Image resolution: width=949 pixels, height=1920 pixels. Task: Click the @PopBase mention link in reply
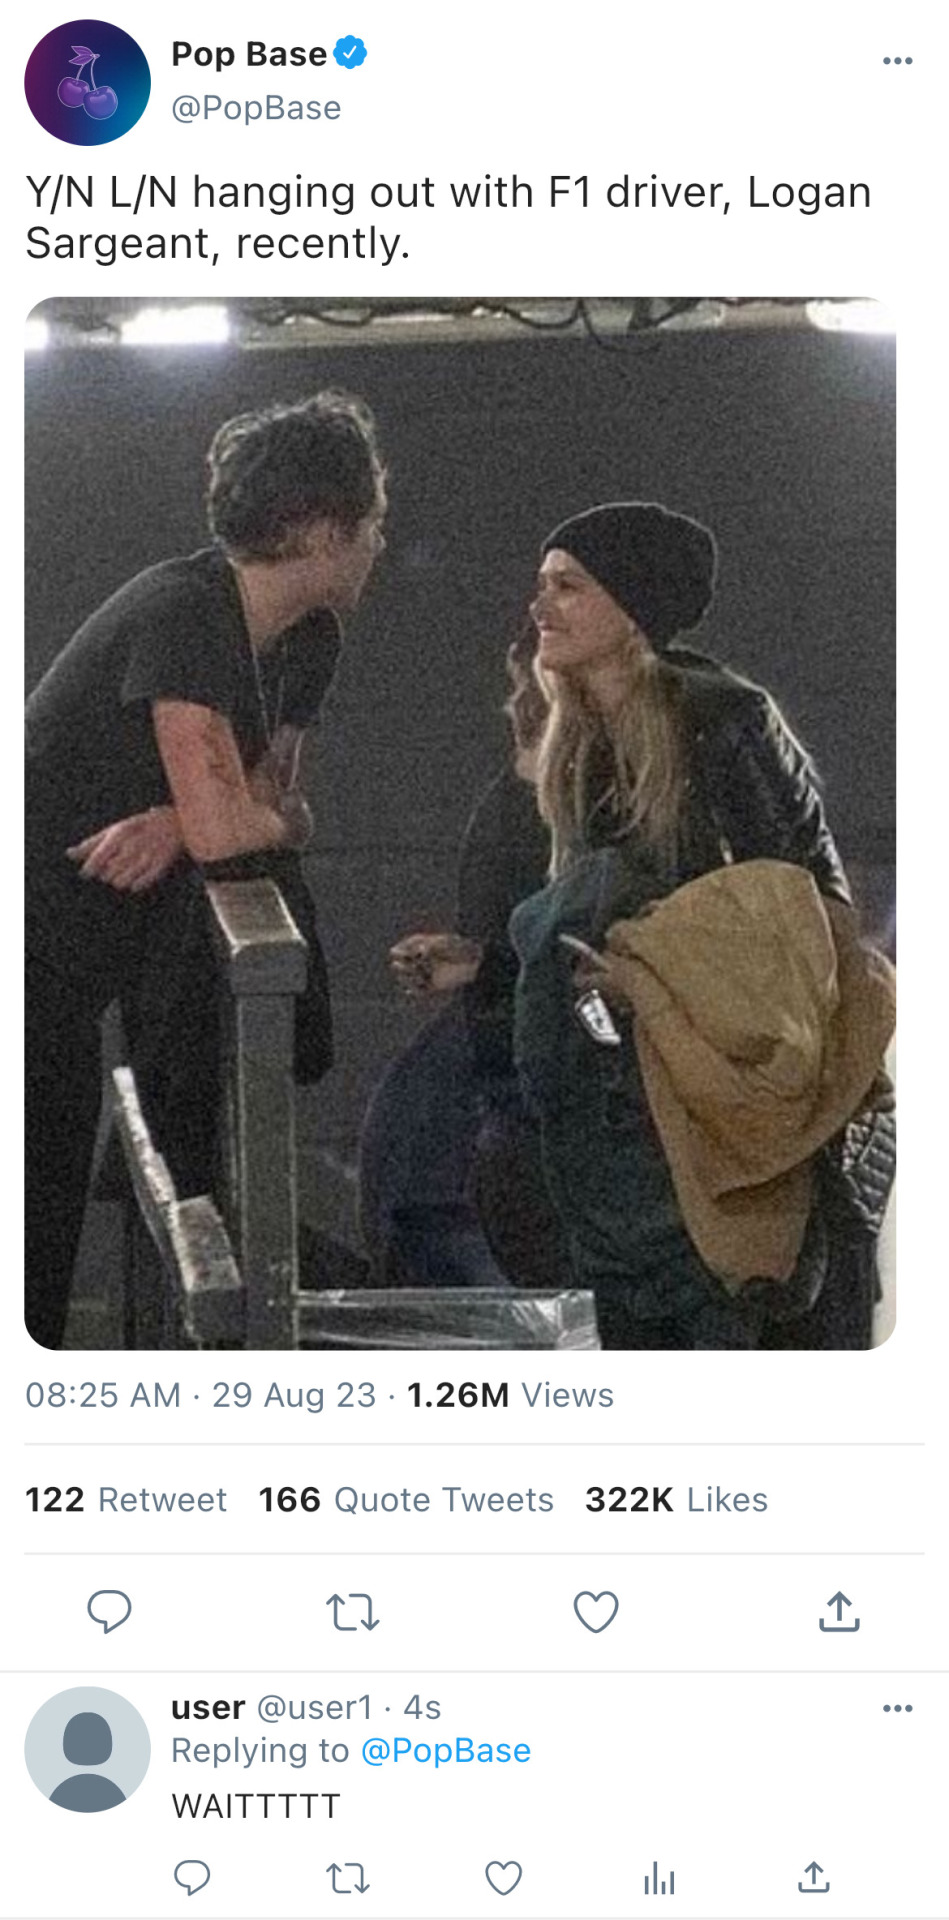[x=445, y=1750]
